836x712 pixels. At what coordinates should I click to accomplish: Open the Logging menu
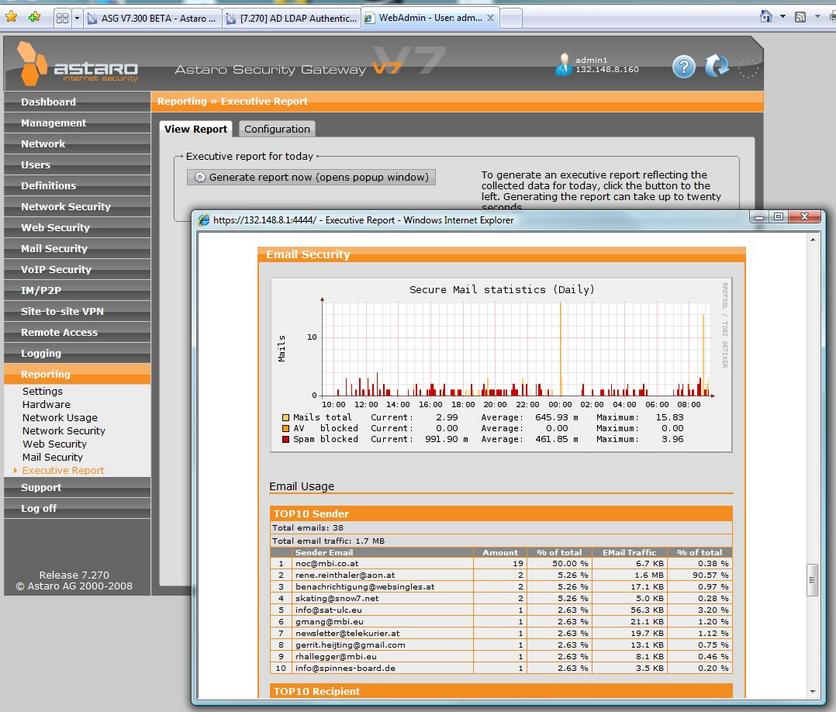point(77,353)
